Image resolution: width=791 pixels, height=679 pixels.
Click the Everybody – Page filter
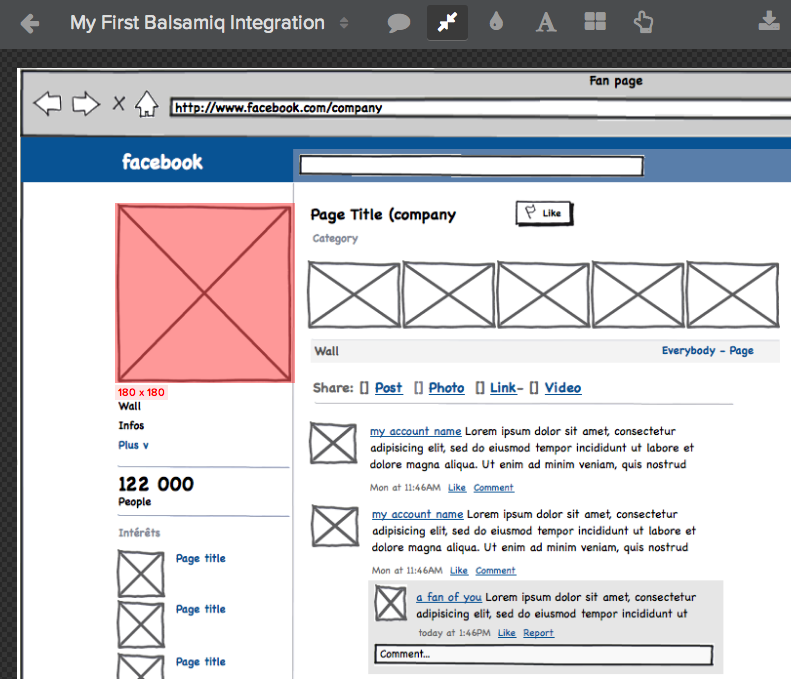click(x=708, y=351)
